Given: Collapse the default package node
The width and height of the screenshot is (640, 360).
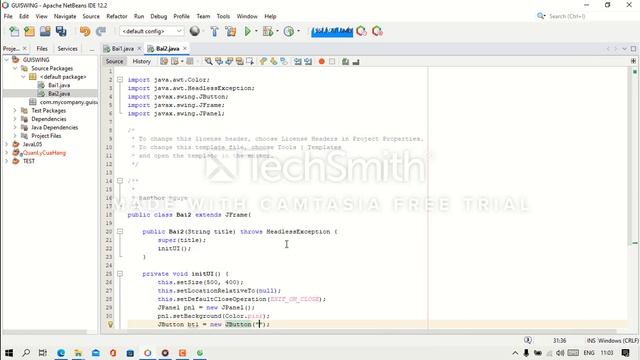Looking at the screenshot, I should tap(23, 77).
